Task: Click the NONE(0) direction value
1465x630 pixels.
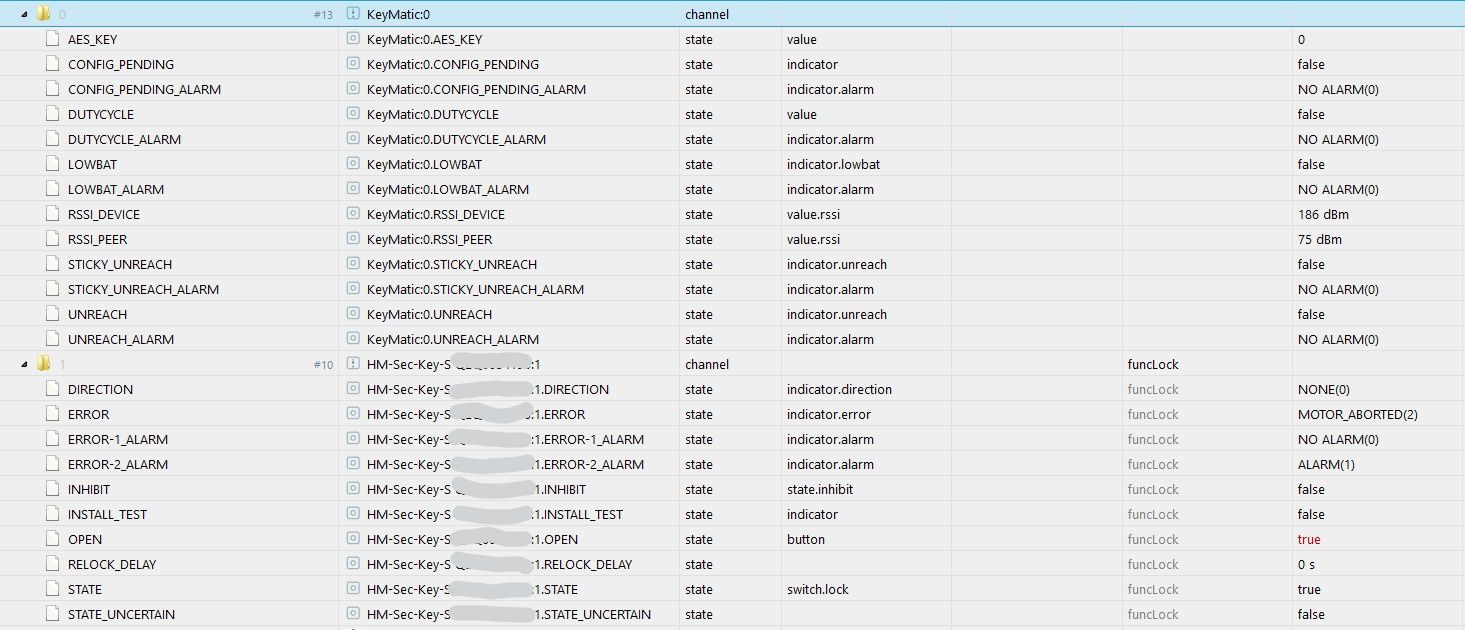Action: pyautogui.click(x=1322, y=389)
